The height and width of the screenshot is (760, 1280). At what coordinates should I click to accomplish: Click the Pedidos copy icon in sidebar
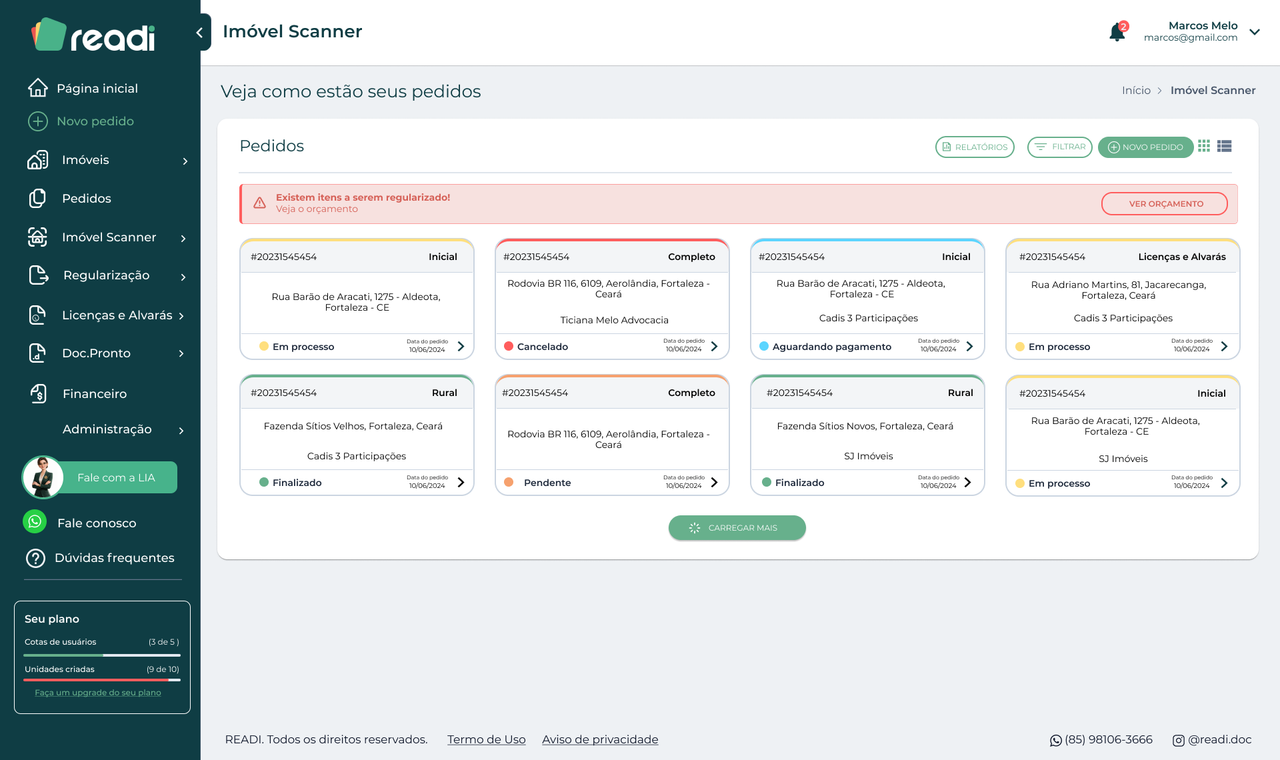(x=38, y=198)
